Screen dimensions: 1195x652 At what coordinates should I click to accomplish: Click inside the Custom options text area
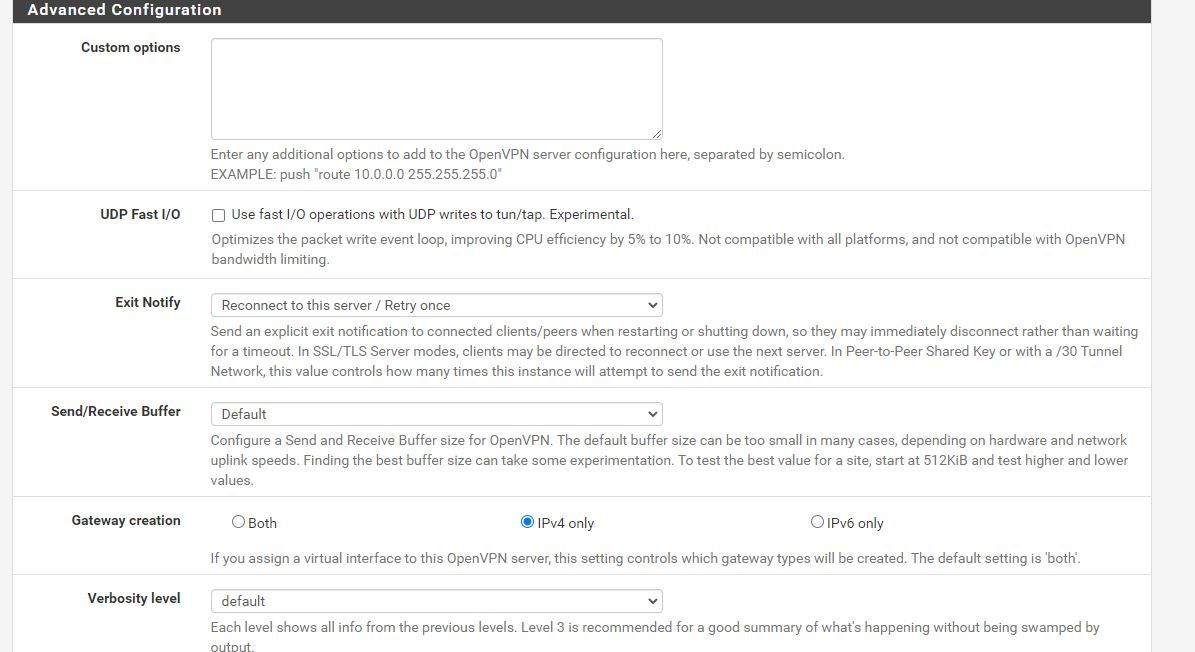point(436,89)
